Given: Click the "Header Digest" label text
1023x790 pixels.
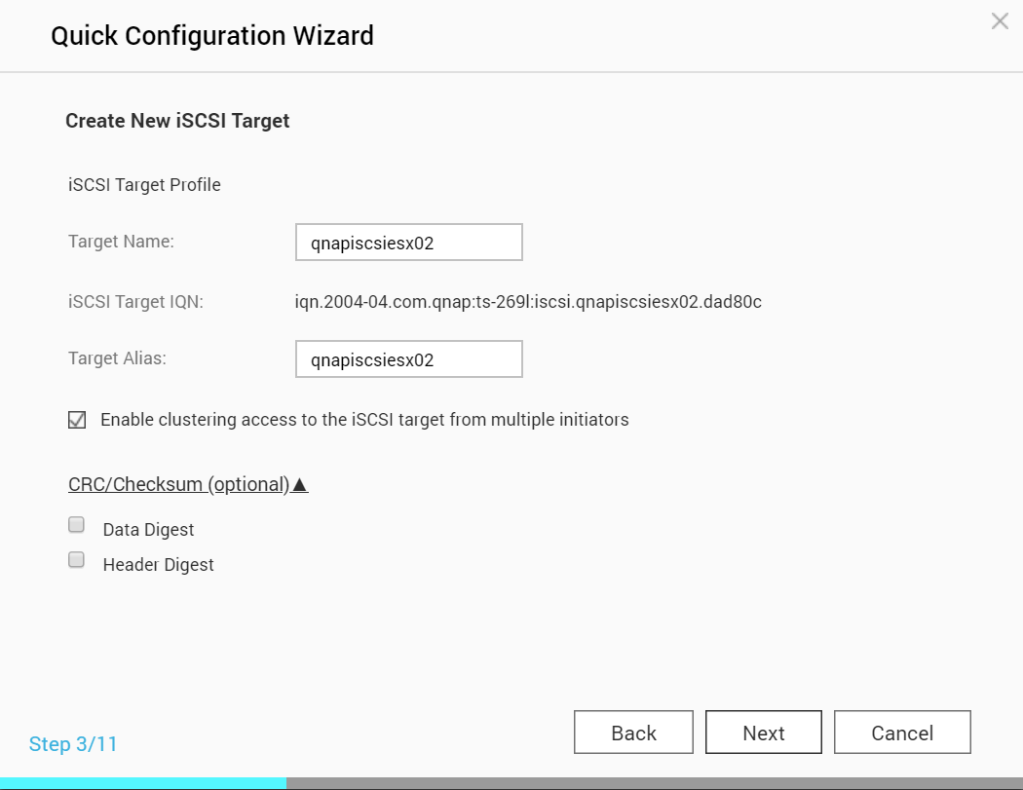Looking at the screenshot, I should pos(158,565).
